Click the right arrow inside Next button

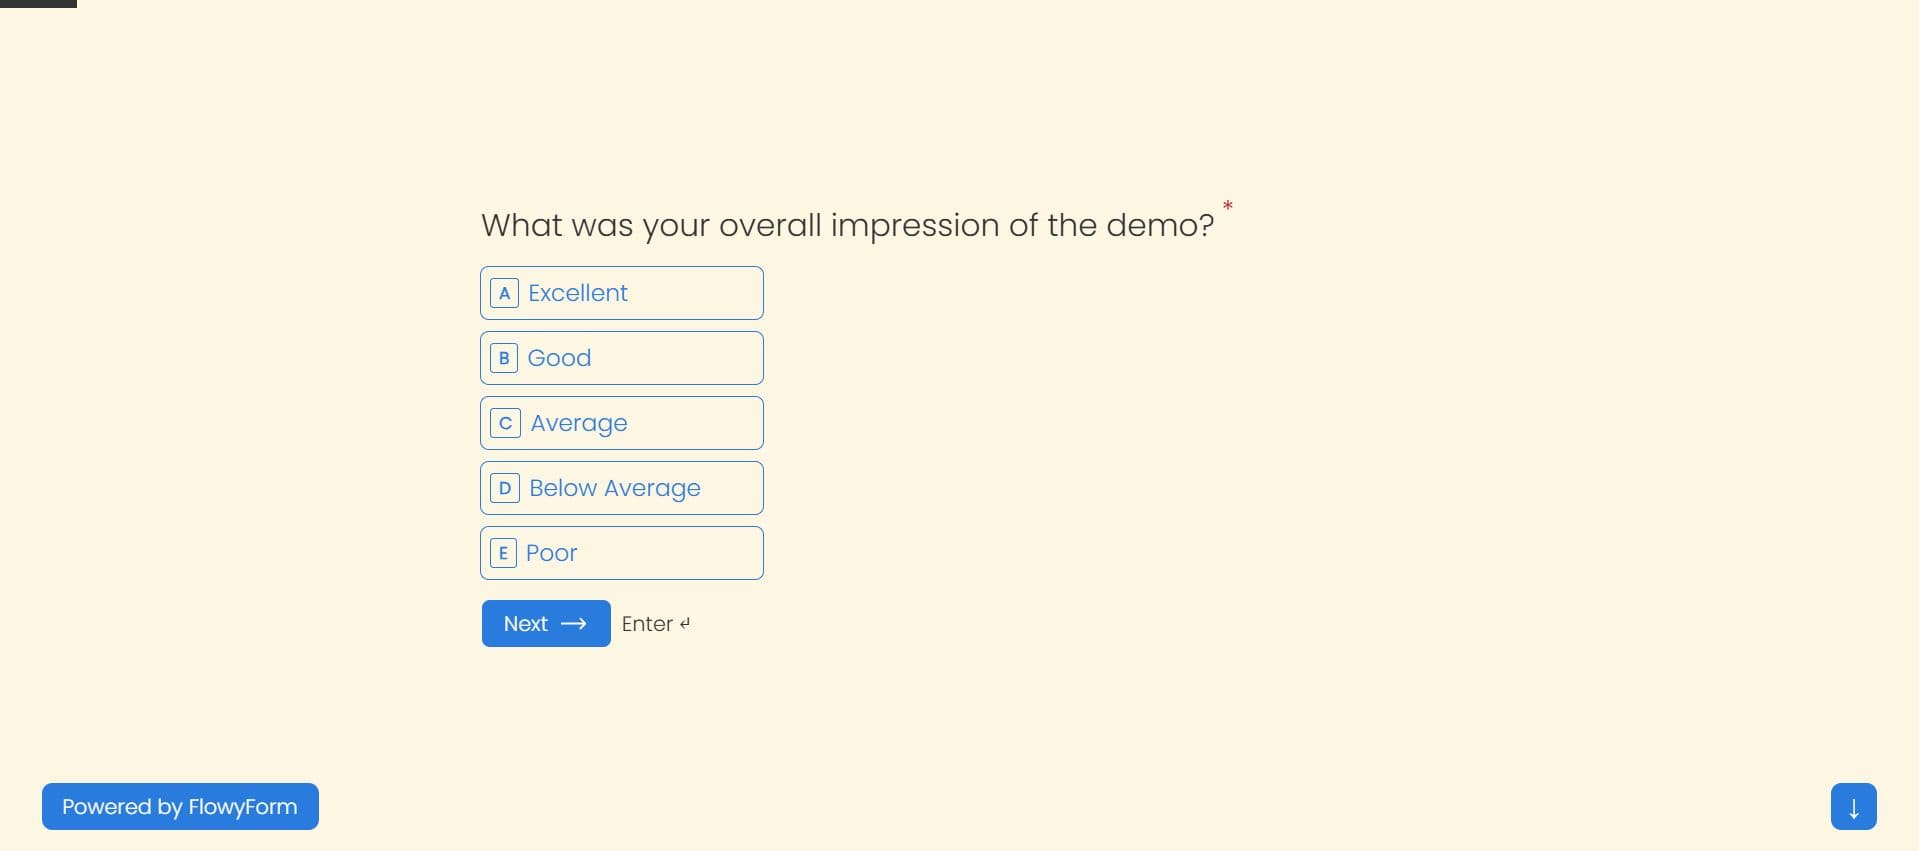[574, 624]
